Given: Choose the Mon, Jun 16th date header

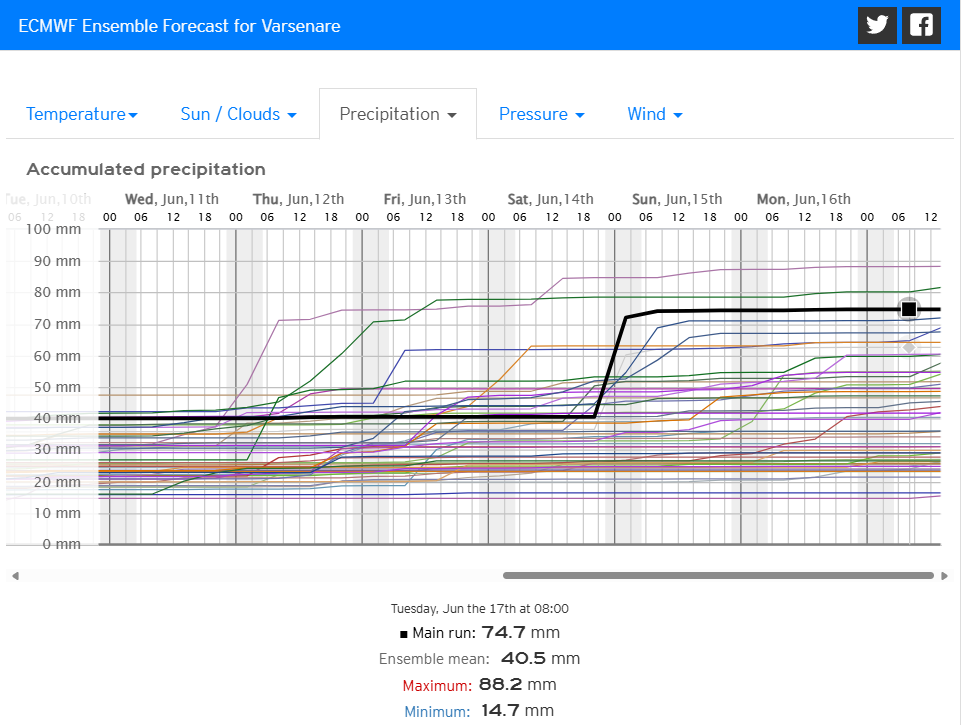Looking at the screenshot, I should click(x=803, y=199).
